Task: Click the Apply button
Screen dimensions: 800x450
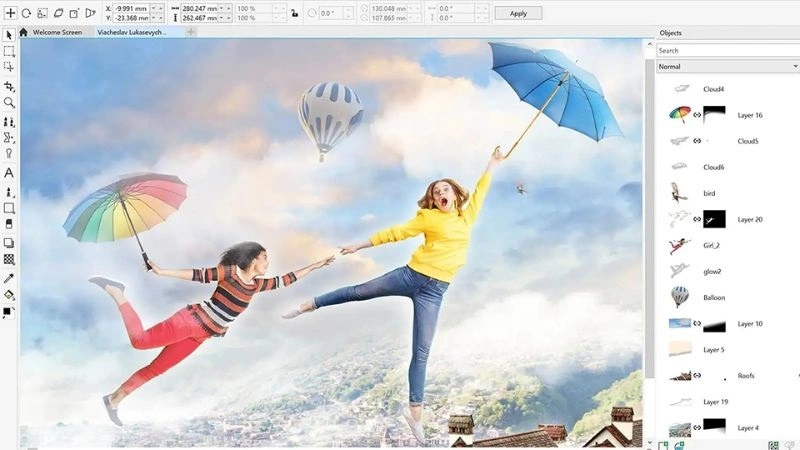Action: (x=518, y=13)
